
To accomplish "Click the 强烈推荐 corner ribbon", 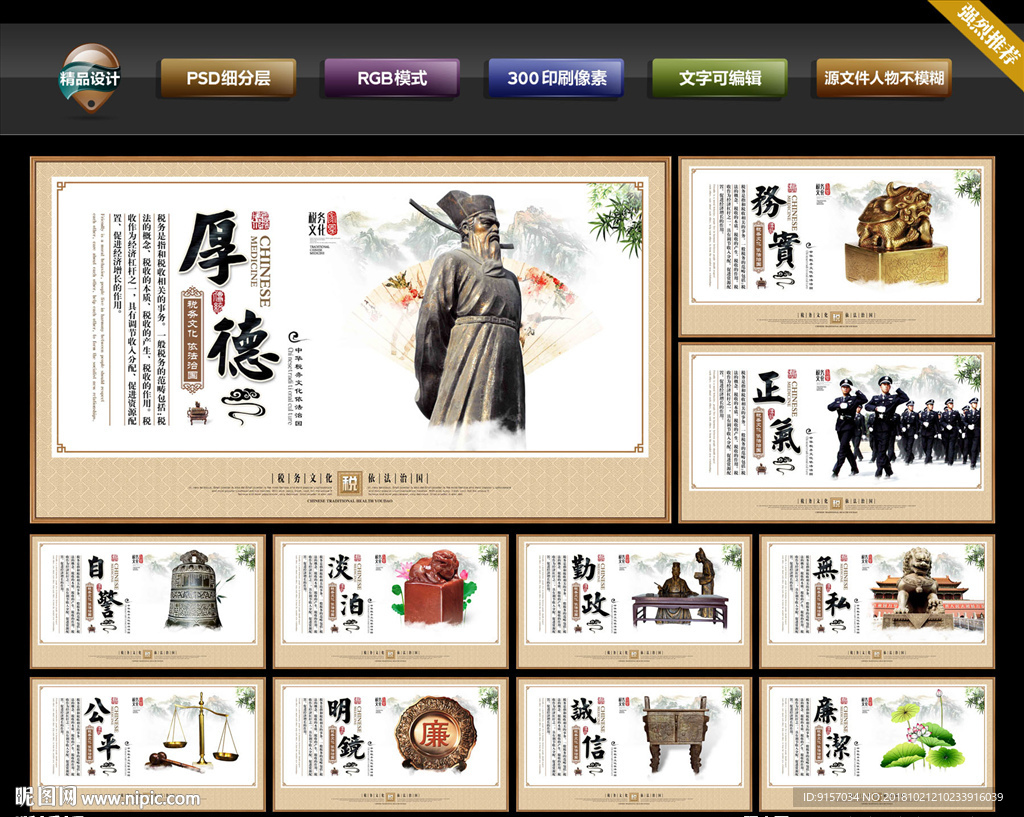I will [x=986, y=33].
